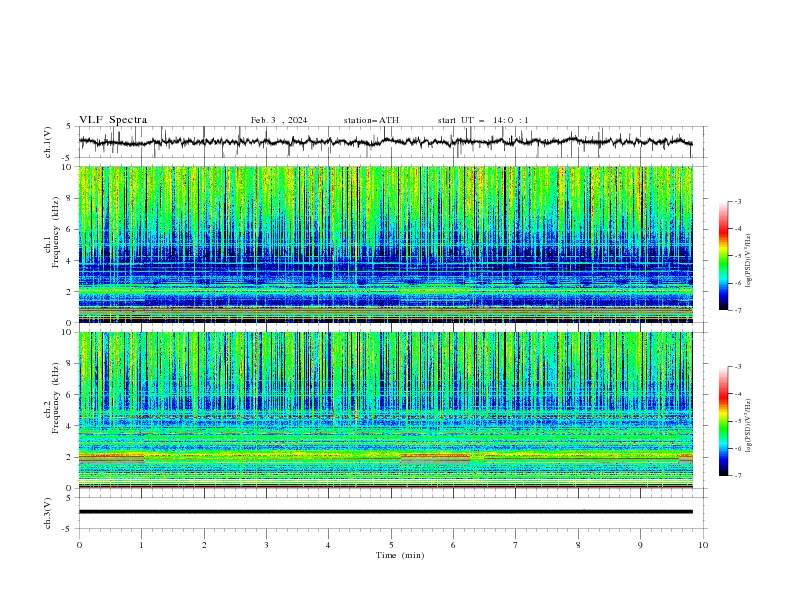This screenshot has width=792, height=612.
Task: Click the ch.3(V) axis label
Action: (48, 513)
